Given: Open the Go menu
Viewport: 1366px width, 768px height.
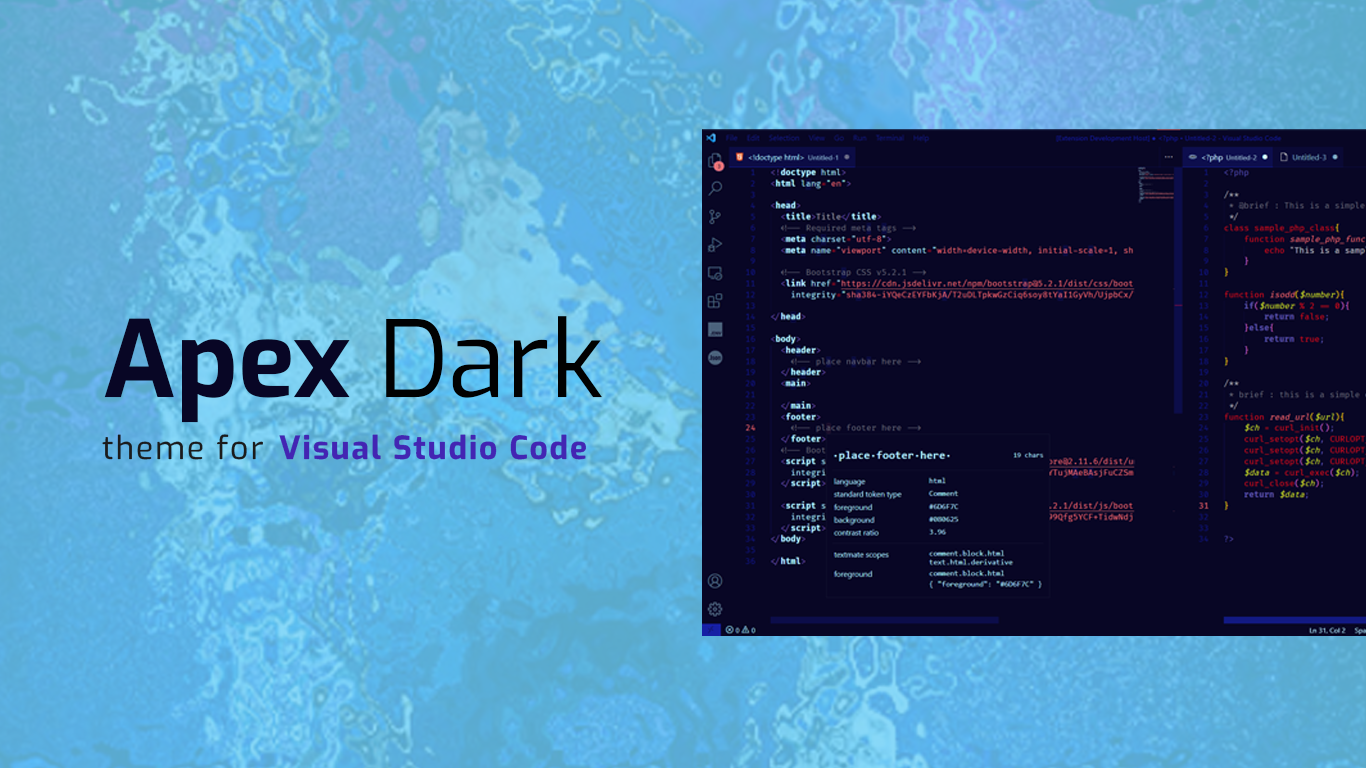Looking at the screenshot, I should pyautogui.click(x=840, y=137).
